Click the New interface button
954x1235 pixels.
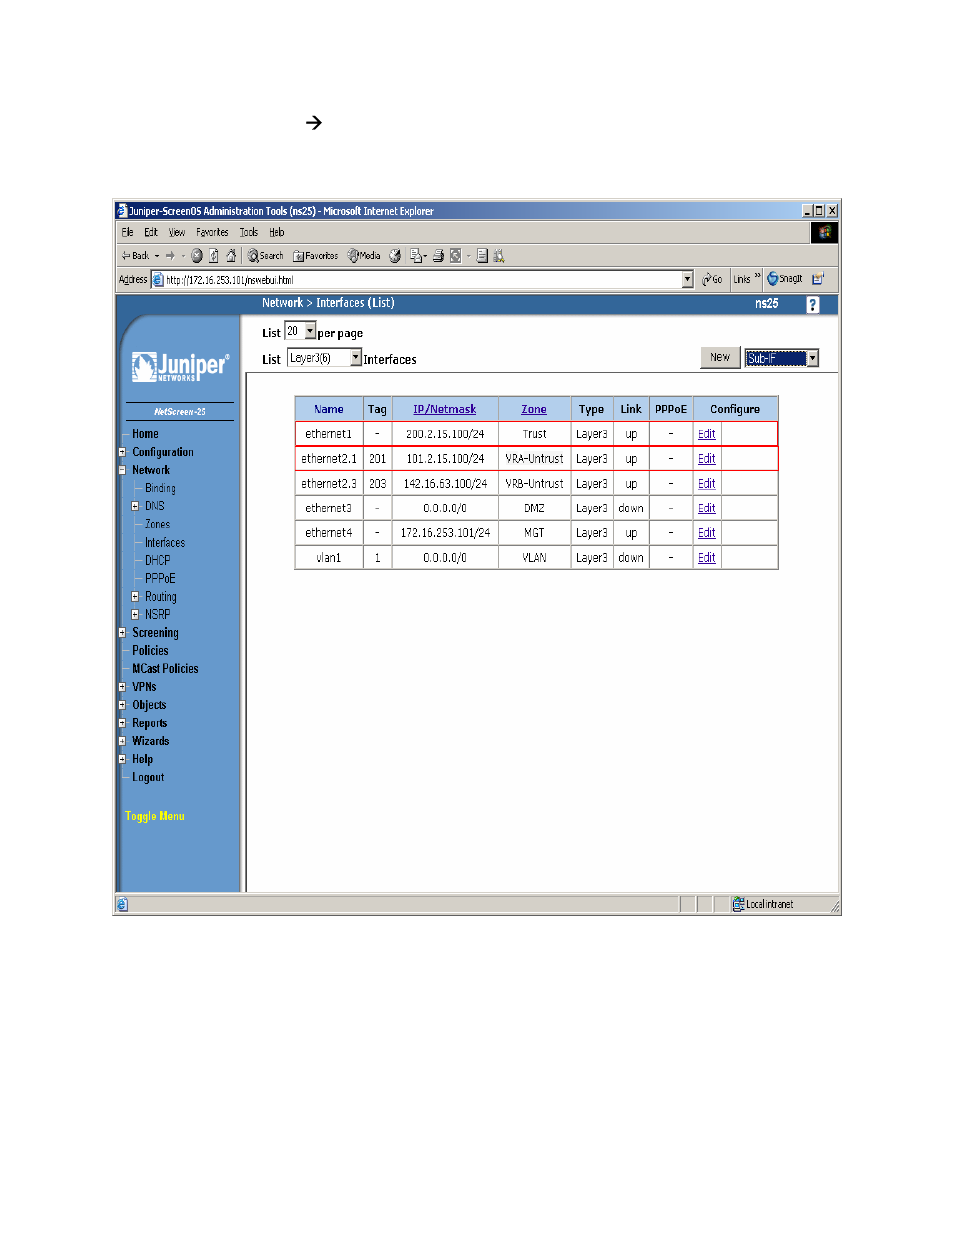[720, 357]
